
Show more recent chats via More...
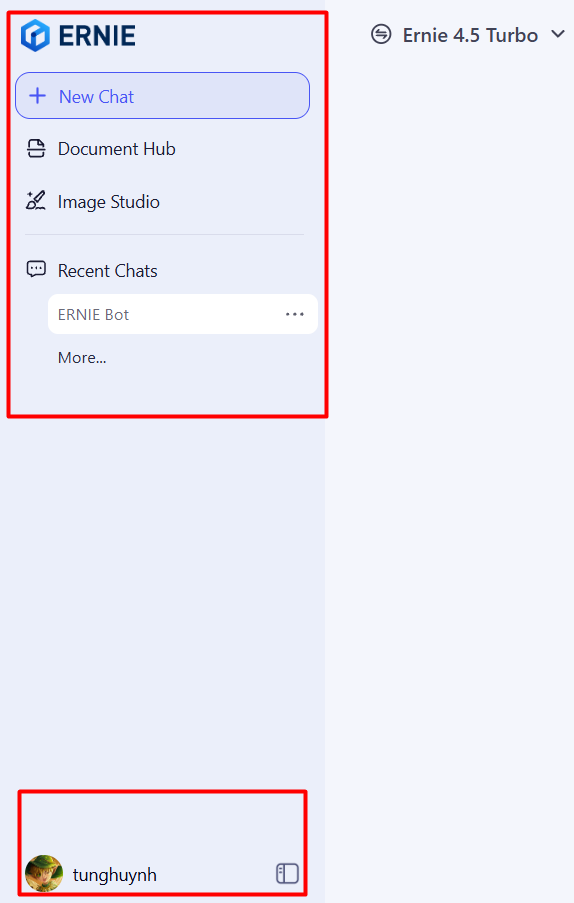82,358
